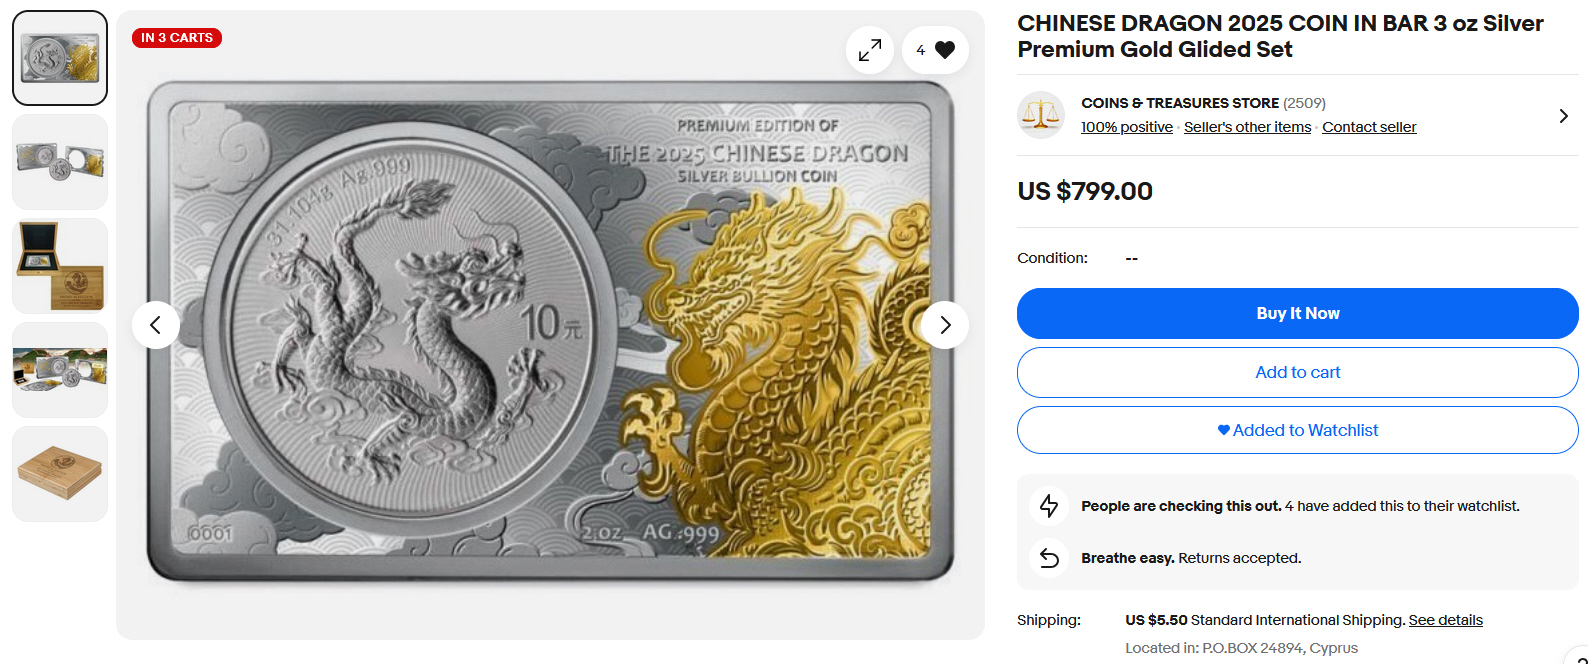Advance to the next gallery image arrow
This screenshot has width=1588, height=664.
[x=945, y=325]
